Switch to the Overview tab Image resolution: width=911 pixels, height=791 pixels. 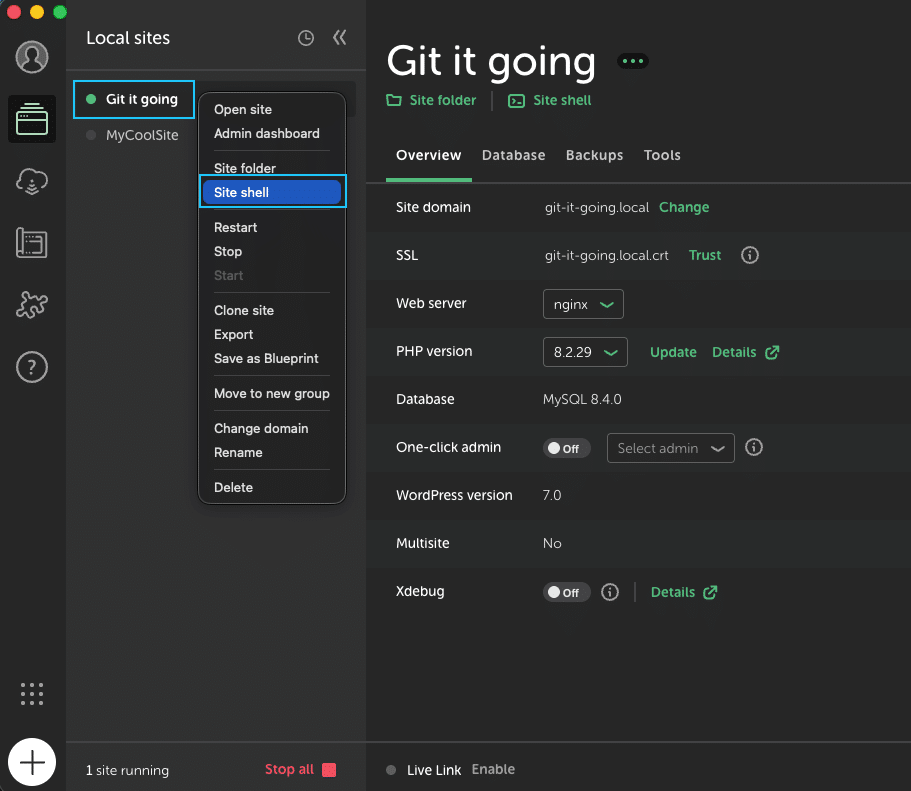tap(429, 155)
